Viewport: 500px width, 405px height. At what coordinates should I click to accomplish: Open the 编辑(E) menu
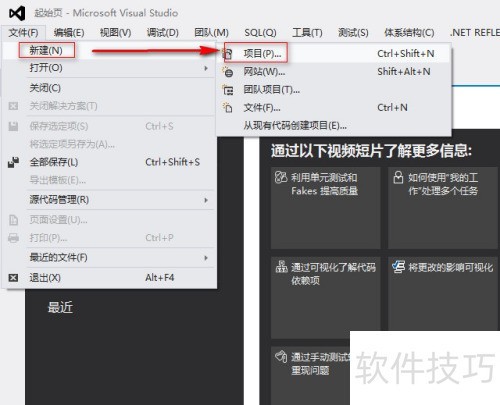point(69,33)
